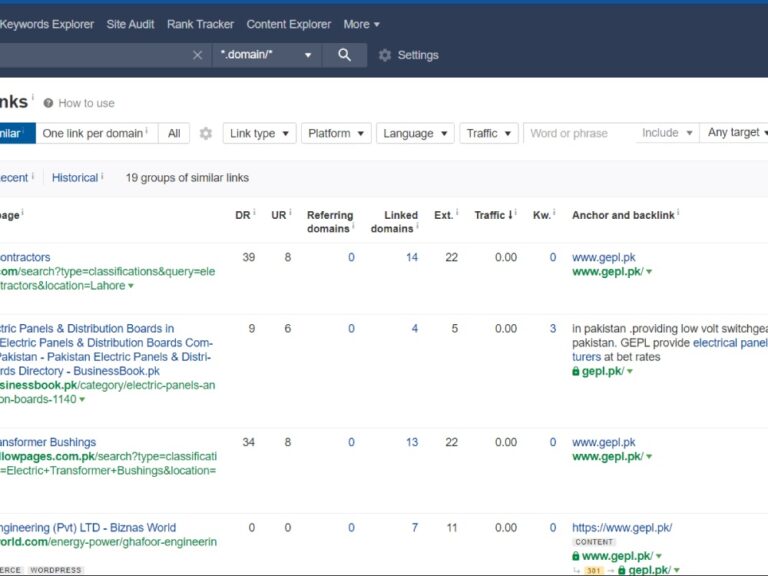Switch to Historical view
This screenshot has height=576, width=768.
click(75, 178)
